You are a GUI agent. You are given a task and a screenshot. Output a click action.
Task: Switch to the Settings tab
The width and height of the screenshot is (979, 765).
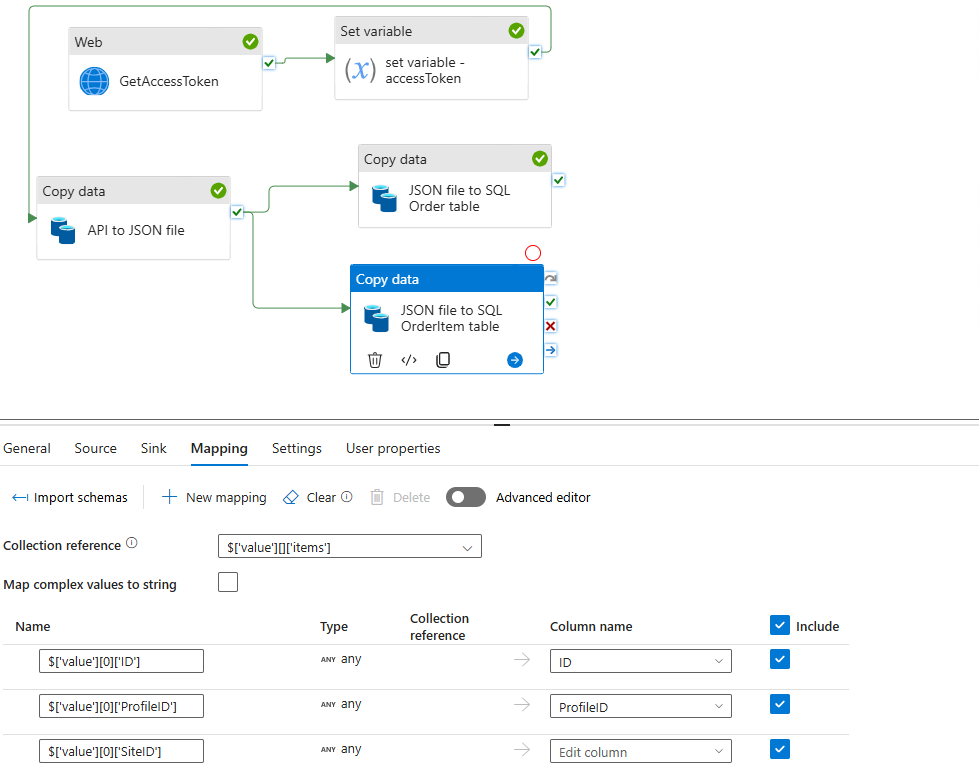click(297, 448)
